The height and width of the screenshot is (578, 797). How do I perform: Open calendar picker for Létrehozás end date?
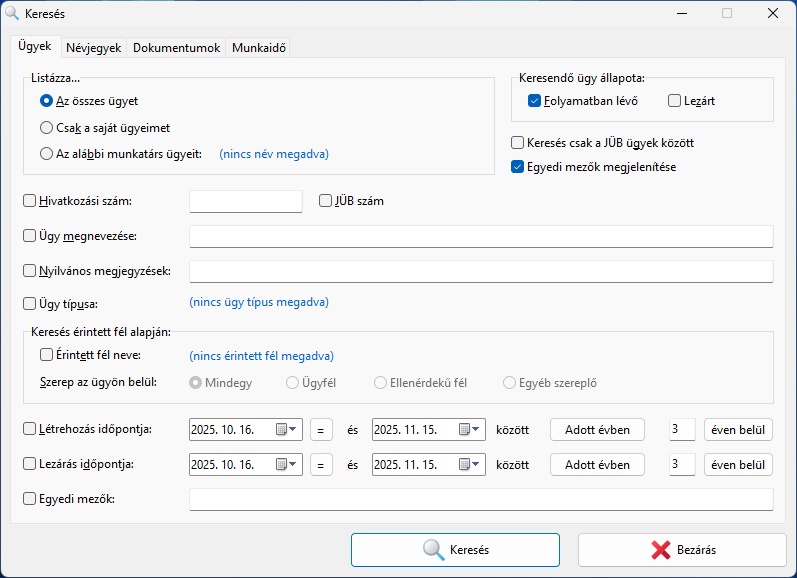[x=469, y=430]
